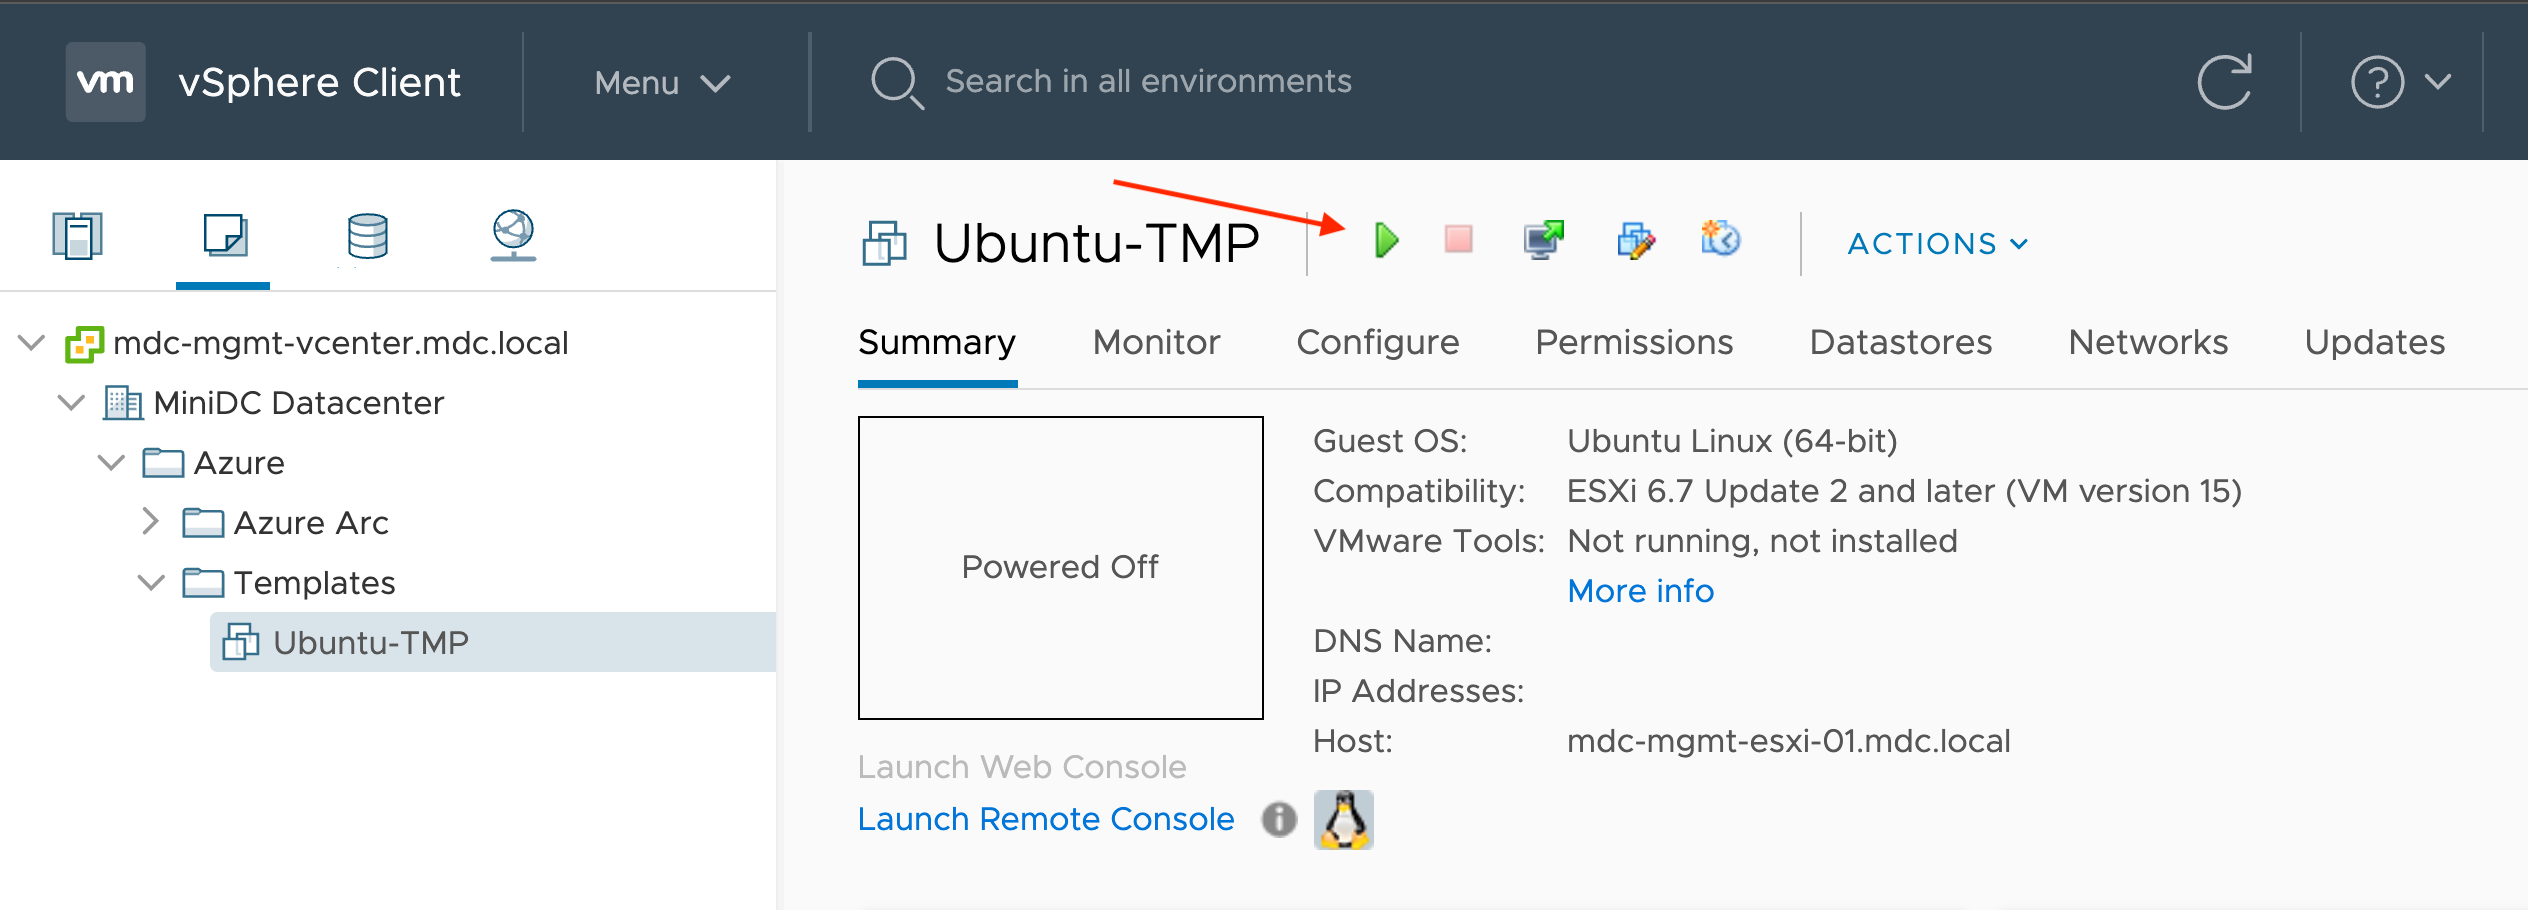Switch to Hosts and Clusters view
This screenshot has height=910, width=2528.
click(x=77, y=236)
